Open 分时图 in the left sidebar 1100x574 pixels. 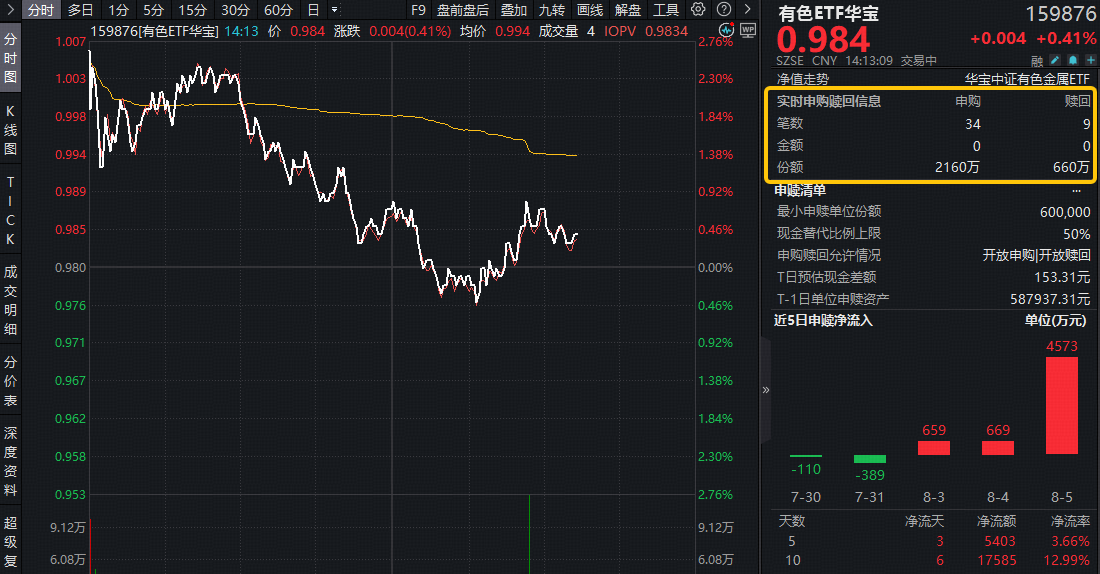(10, 58)
